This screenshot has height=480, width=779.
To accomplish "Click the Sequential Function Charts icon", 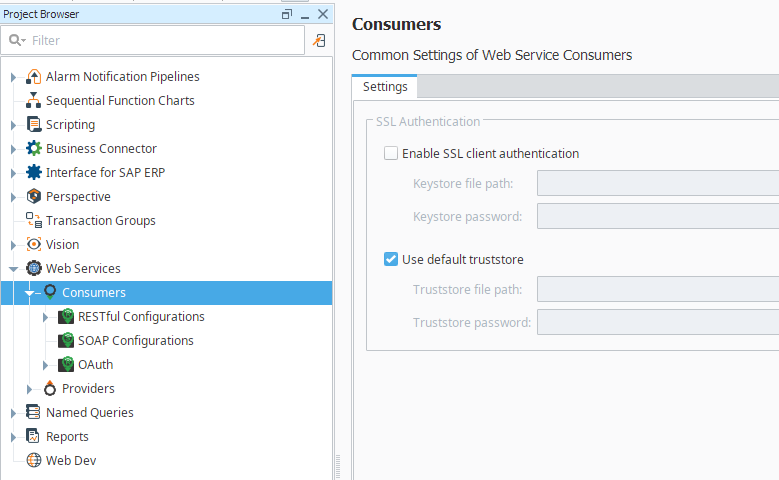I will 34,101.
